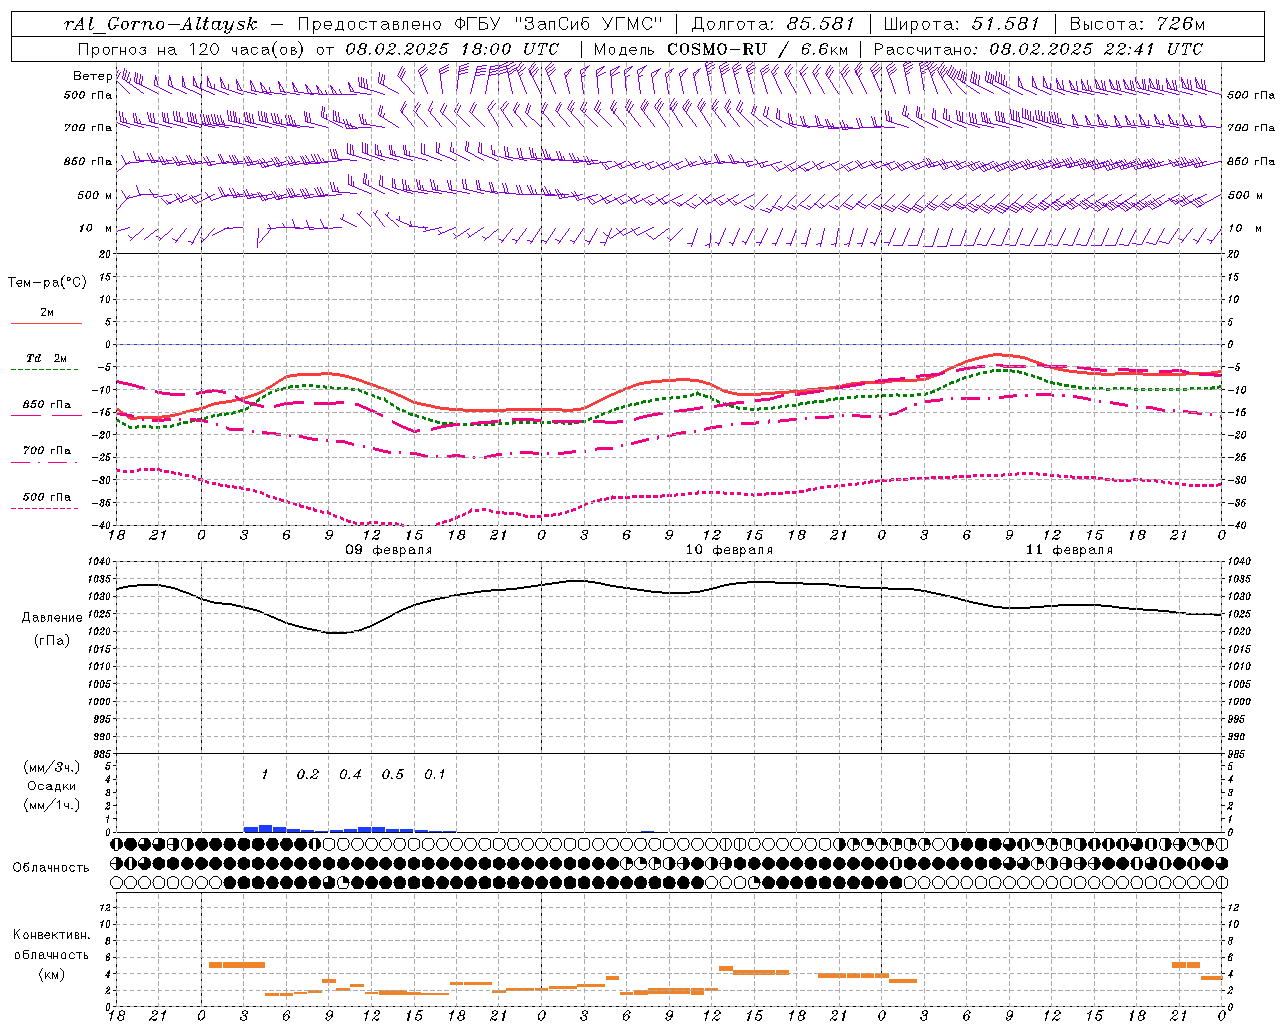Select the latitude value 51.581
Screen dimensions: 1280x1024
coord(1006,24)
